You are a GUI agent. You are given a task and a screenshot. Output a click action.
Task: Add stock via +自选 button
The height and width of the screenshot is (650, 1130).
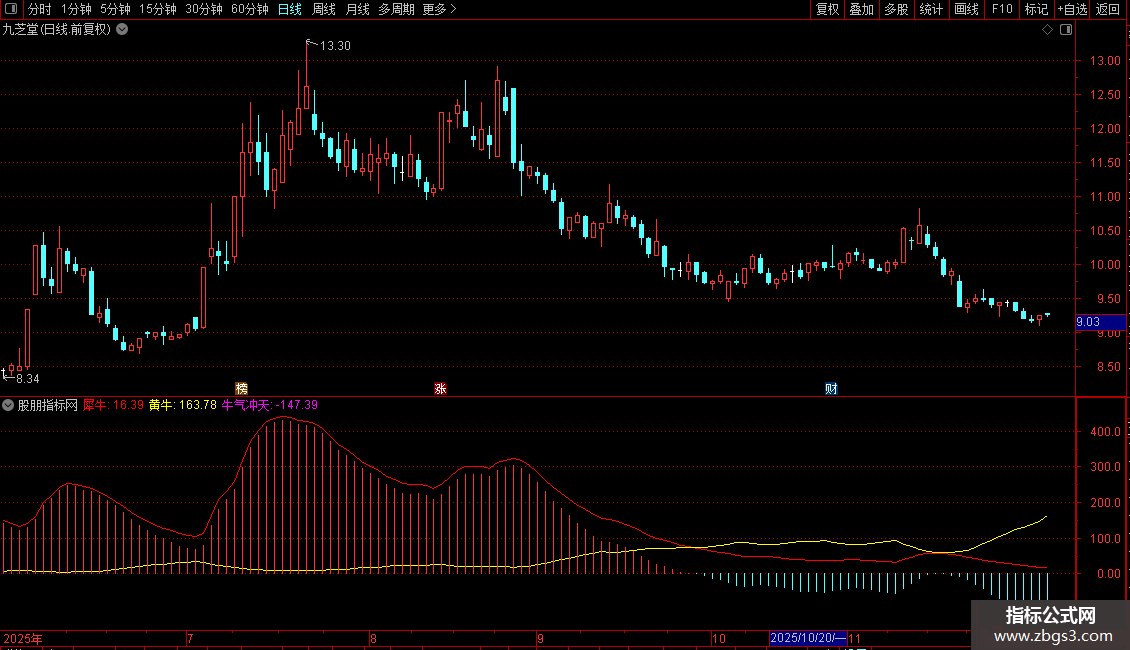coord(1071,9)
